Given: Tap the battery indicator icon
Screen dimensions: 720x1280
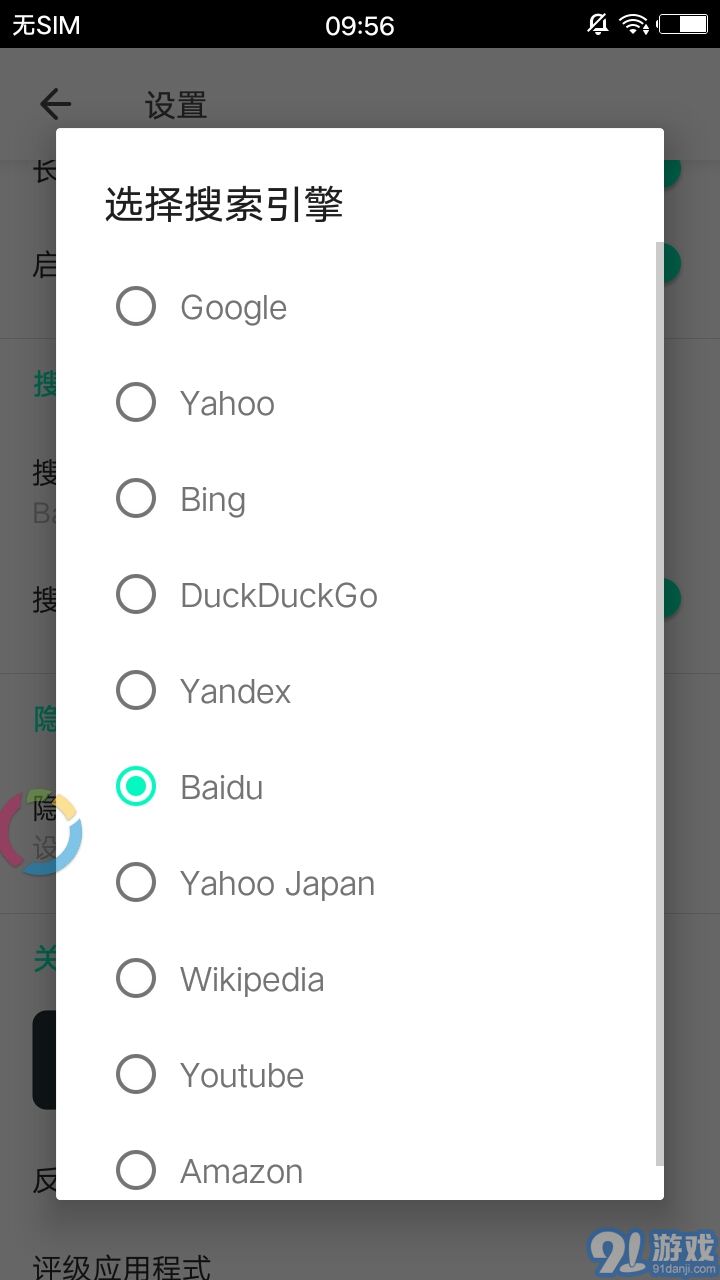Looking at the screenshot, I should coord(683,24).
